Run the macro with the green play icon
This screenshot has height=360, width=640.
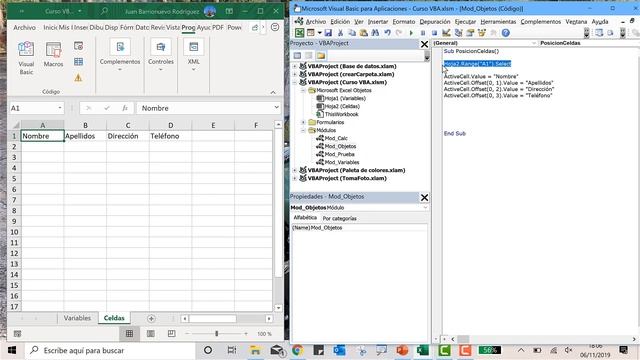411,33
